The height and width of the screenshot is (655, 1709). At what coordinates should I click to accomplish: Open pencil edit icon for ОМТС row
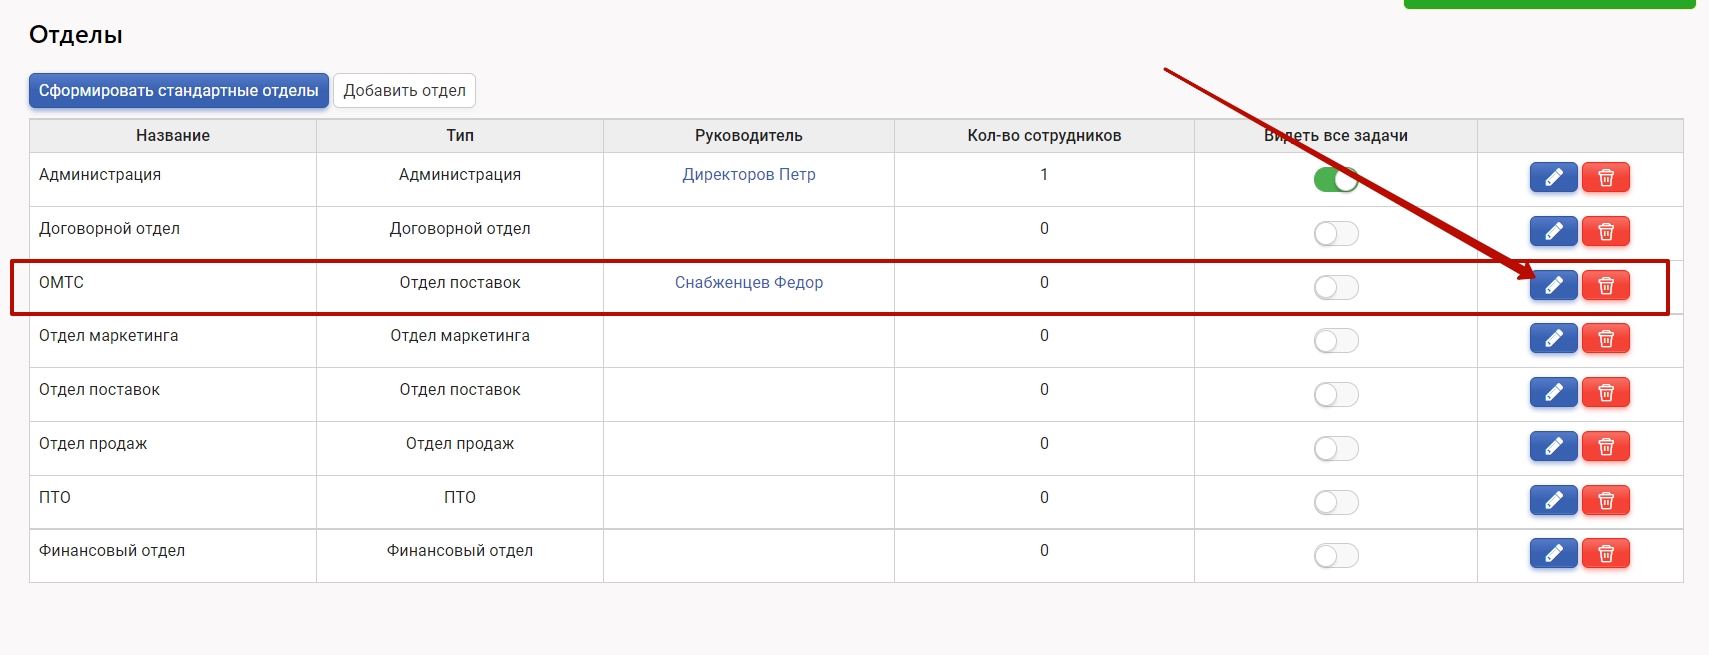coord(1553,285)
